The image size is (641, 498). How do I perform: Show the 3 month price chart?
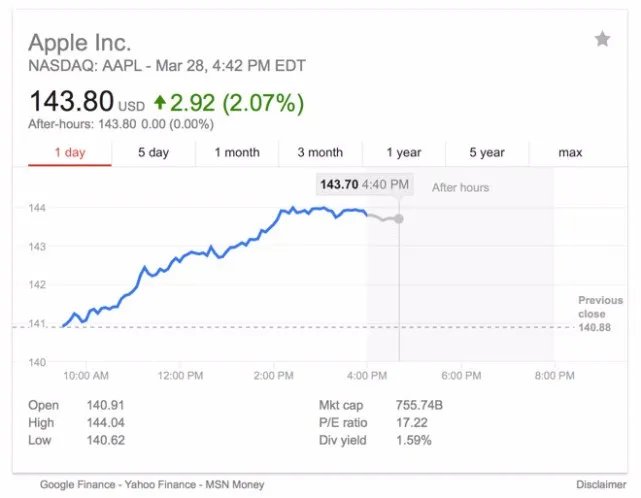click(320, 153)
